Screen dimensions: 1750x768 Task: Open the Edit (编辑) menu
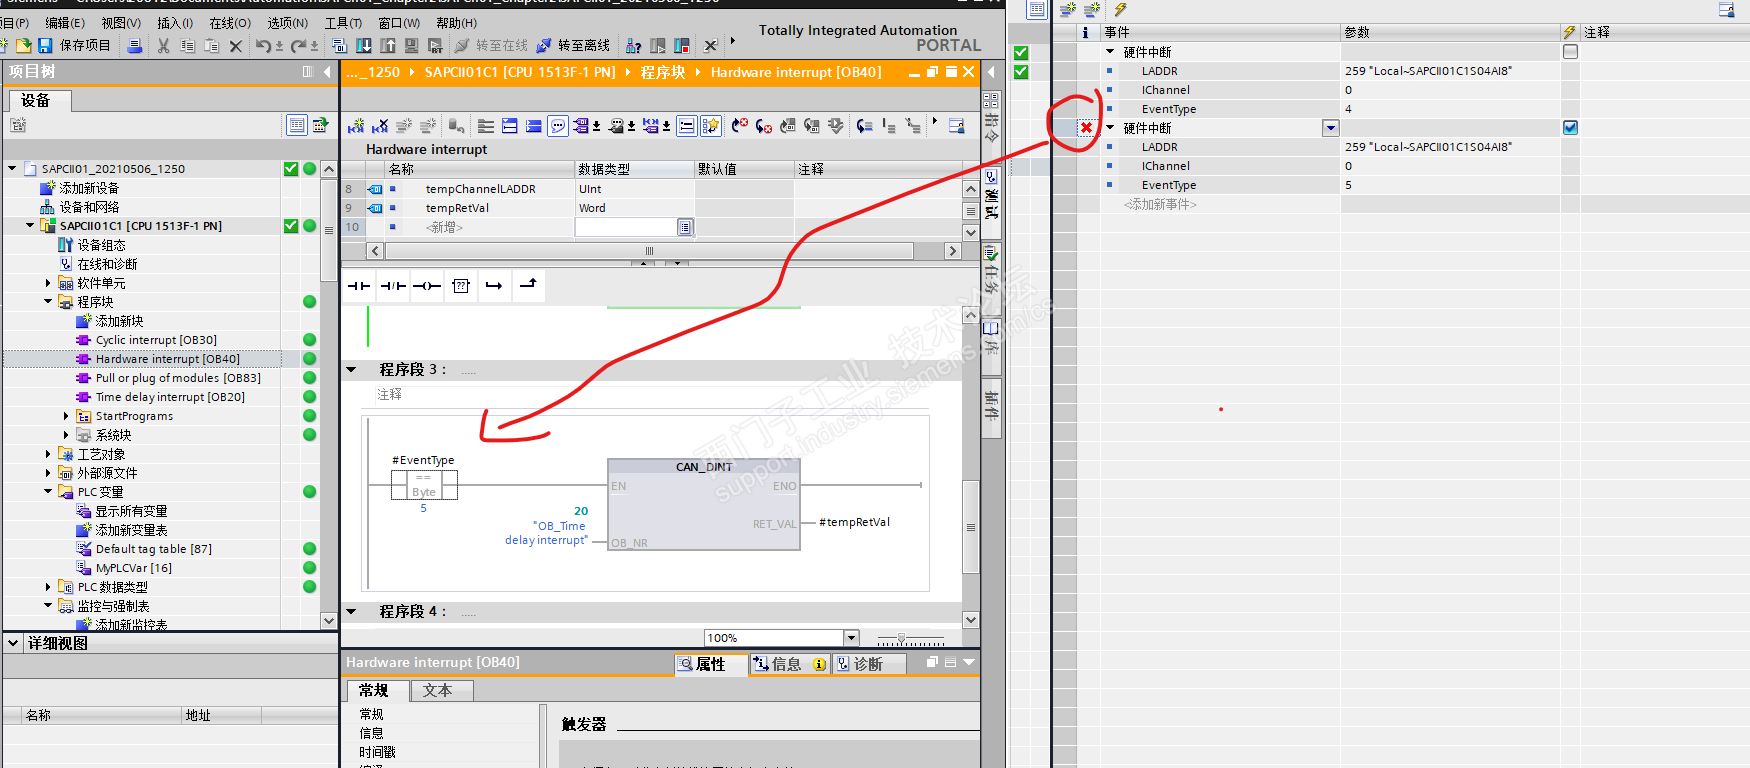(65, 23)
